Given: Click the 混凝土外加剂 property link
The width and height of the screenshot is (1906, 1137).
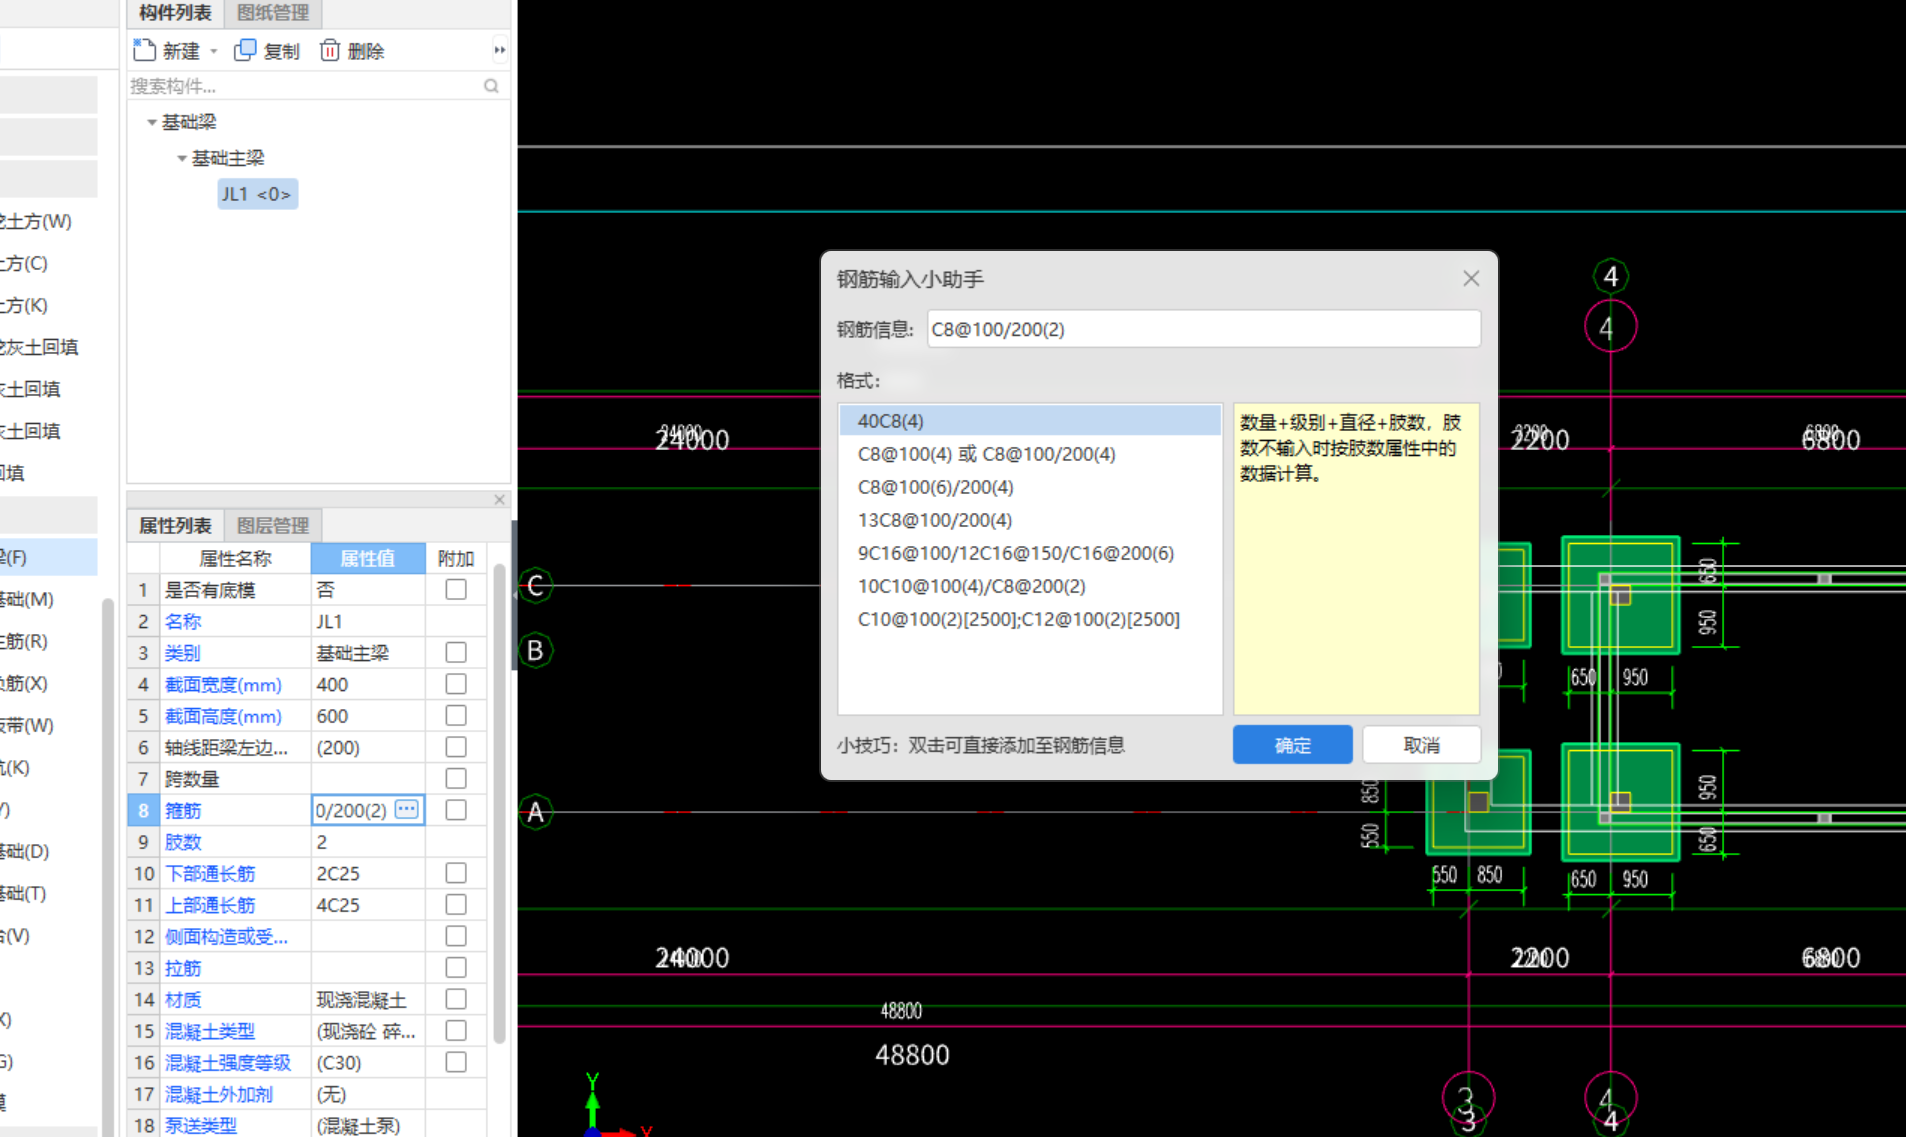Looking at the screenshot, I should [219, 1094].
